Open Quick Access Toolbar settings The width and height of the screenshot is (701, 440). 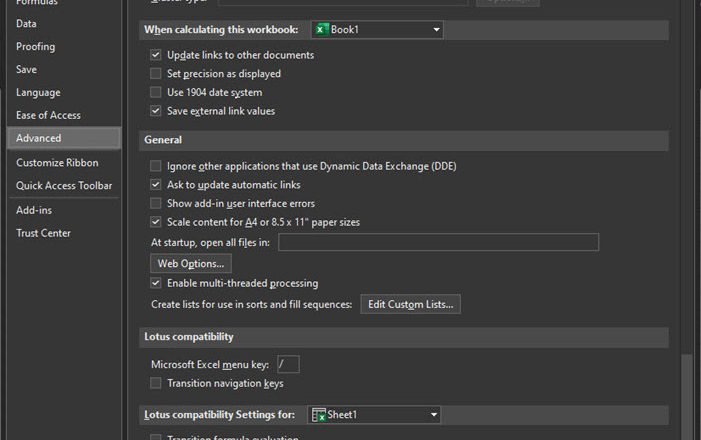pyautogui.click(x=64, y=186)
